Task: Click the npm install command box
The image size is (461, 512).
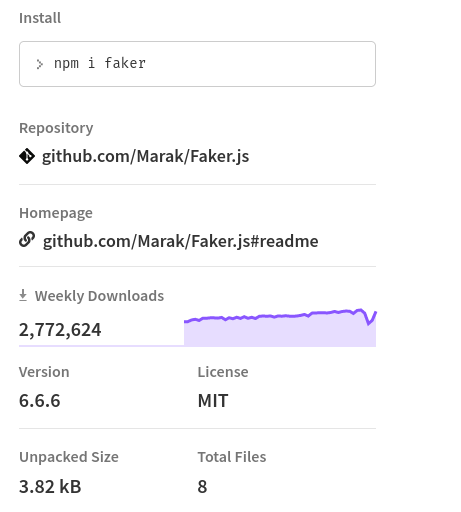Action: click(x=197, y=64)
